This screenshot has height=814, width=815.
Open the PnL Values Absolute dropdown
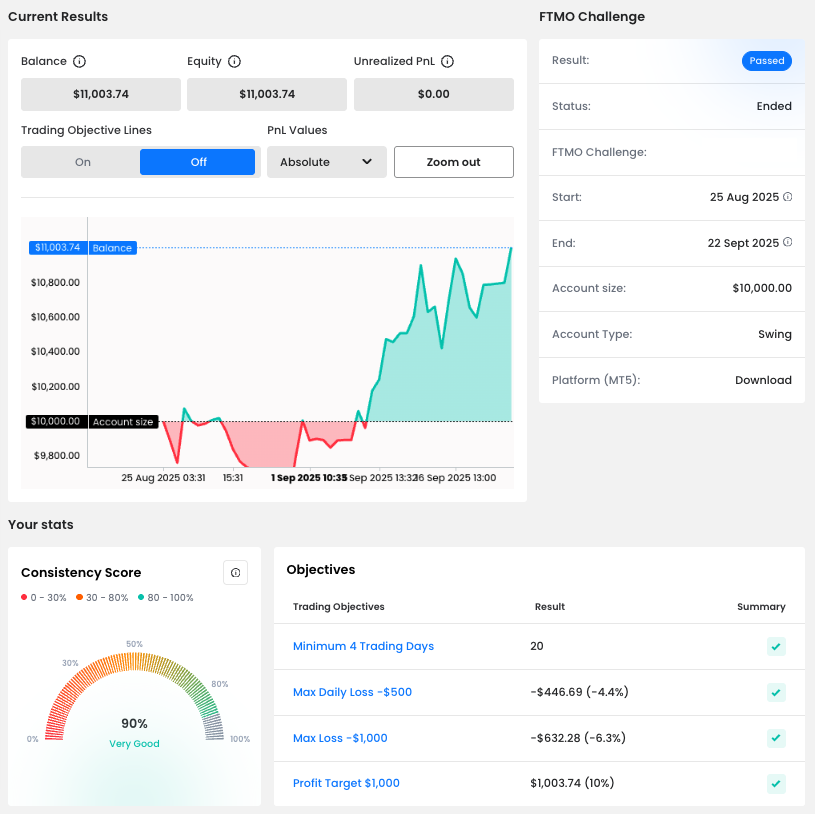[x=326, y=162]
